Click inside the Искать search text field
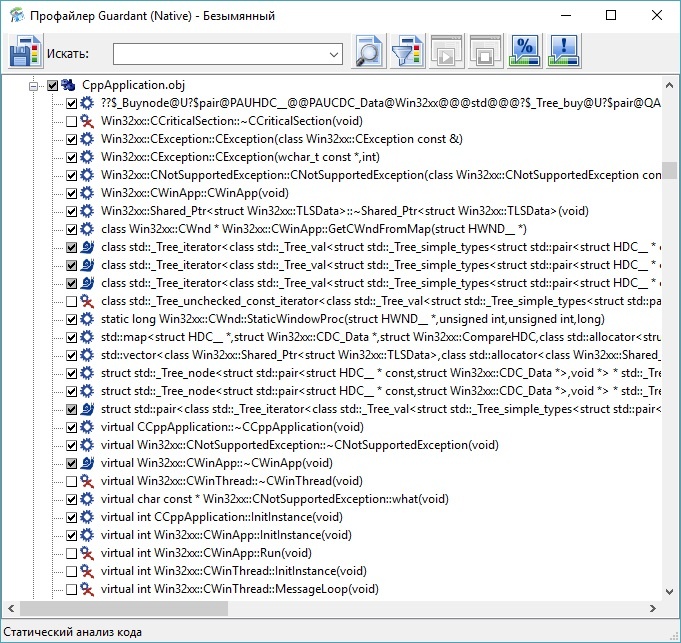 pyautogui.click(x=220, y=53)
